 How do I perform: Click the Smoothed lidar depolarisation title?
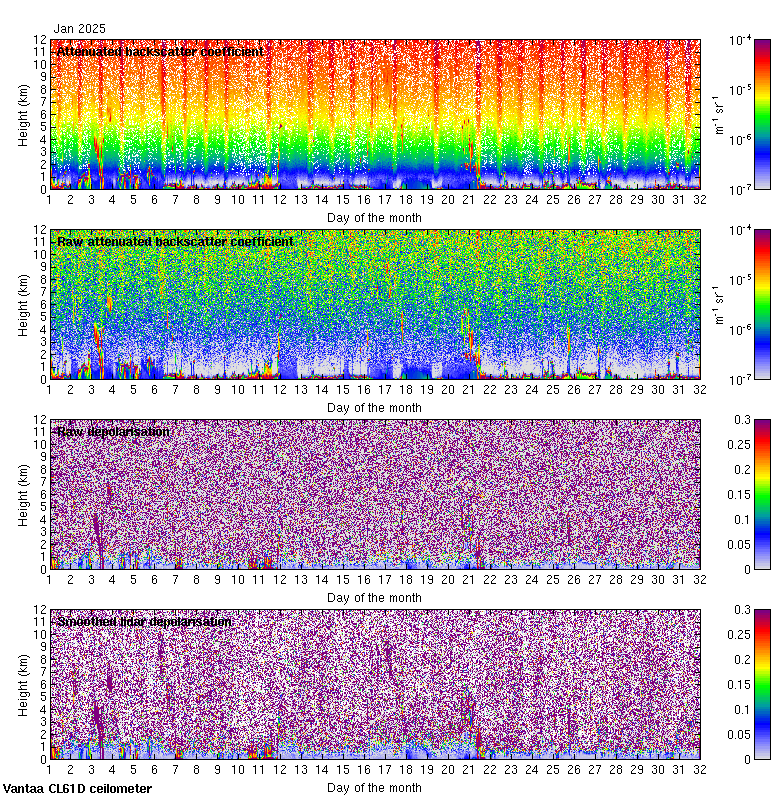(x=144, y=621)
